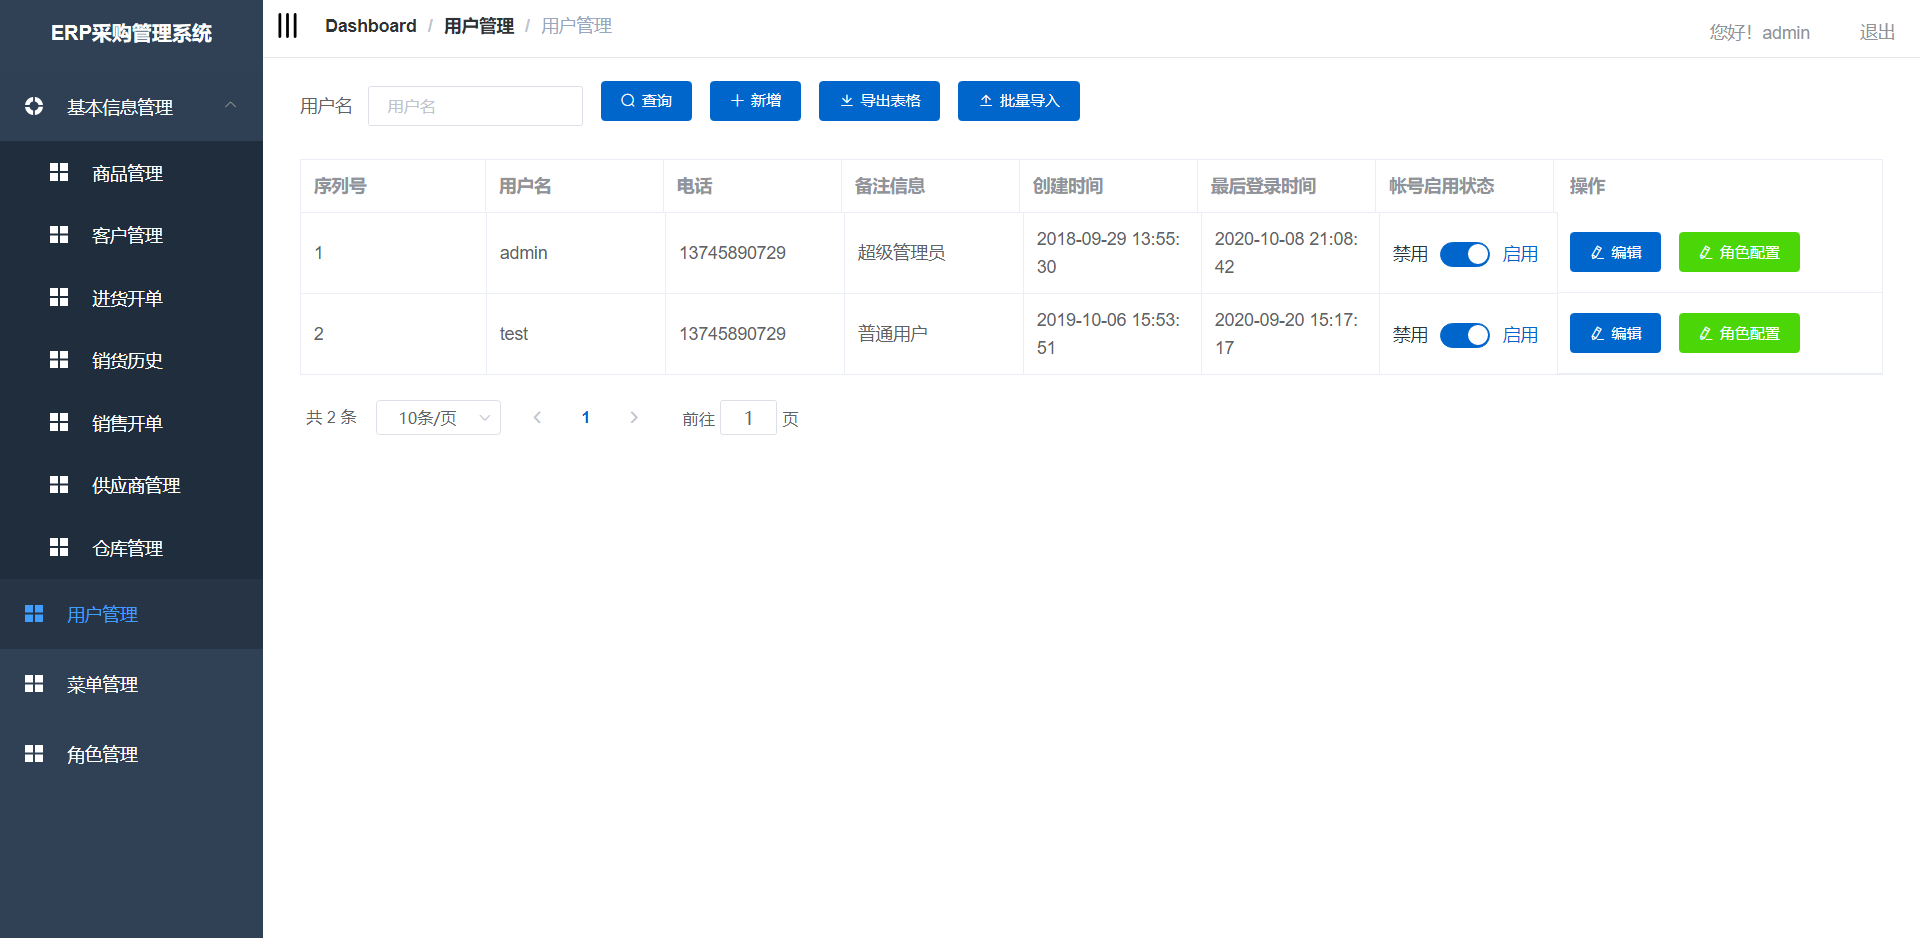Click the 用户名 search input field

[475, 106]
